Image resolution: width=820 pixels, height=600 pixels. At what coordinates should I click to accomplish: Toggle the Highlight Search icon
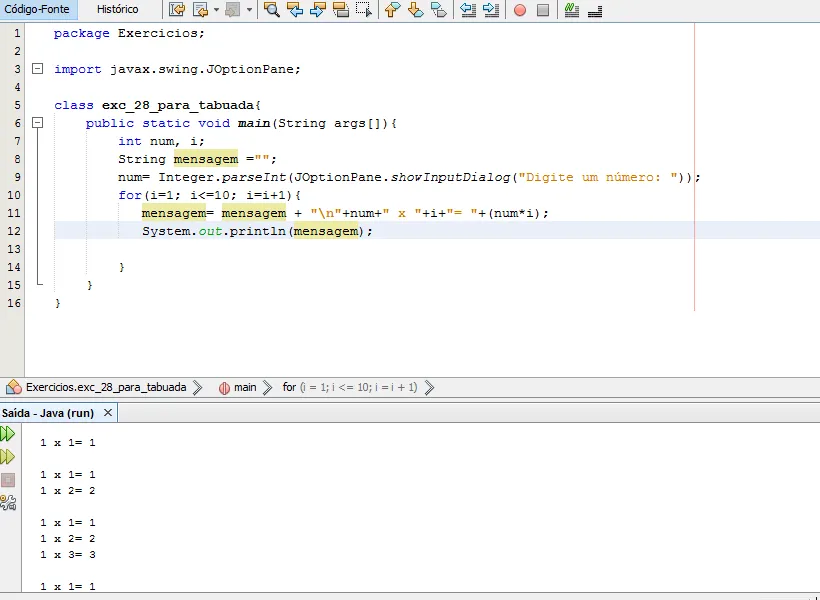click(x=341, y=10)
